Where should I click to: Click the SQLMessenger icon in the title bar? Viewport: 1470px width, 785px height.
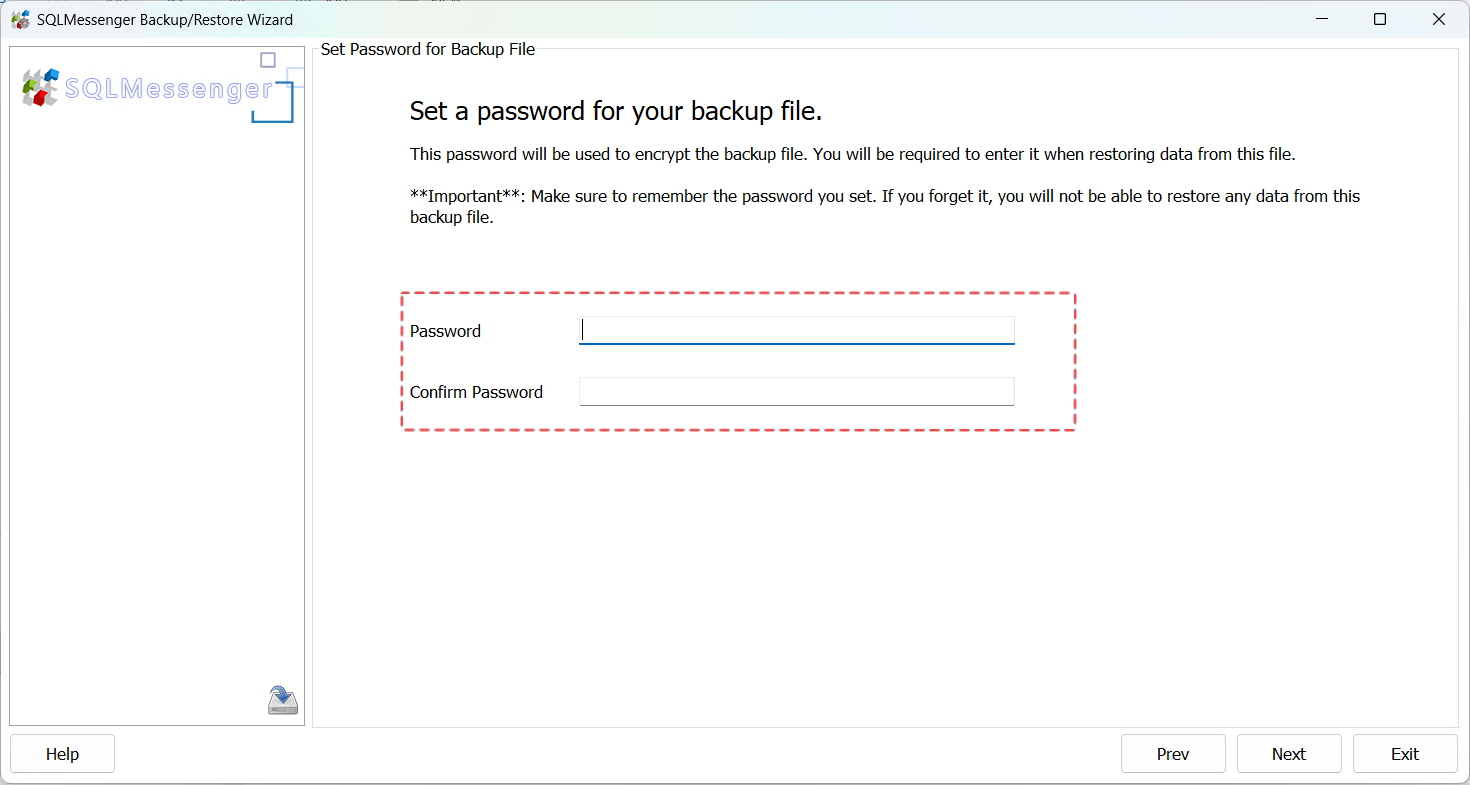pyautogui.click(x=21, y=18)
